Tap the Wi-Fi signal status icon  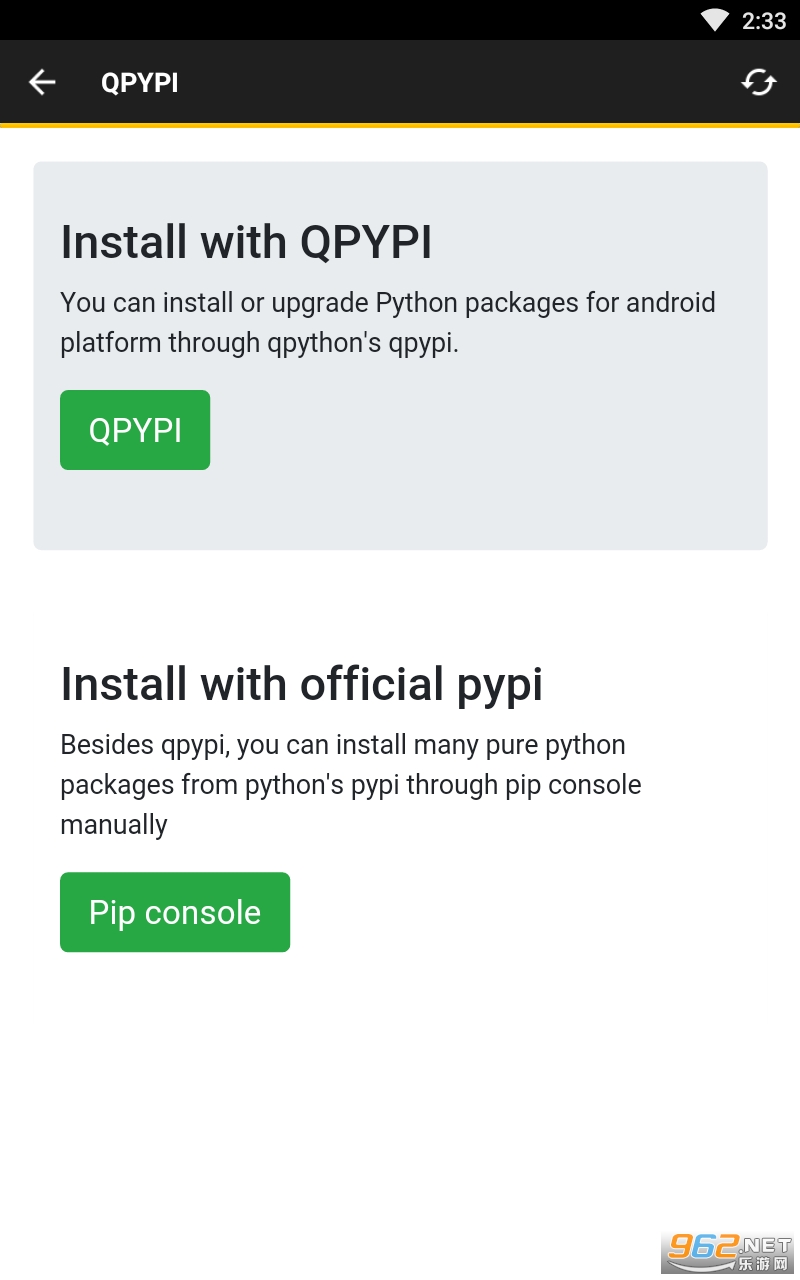coord(714,20)
